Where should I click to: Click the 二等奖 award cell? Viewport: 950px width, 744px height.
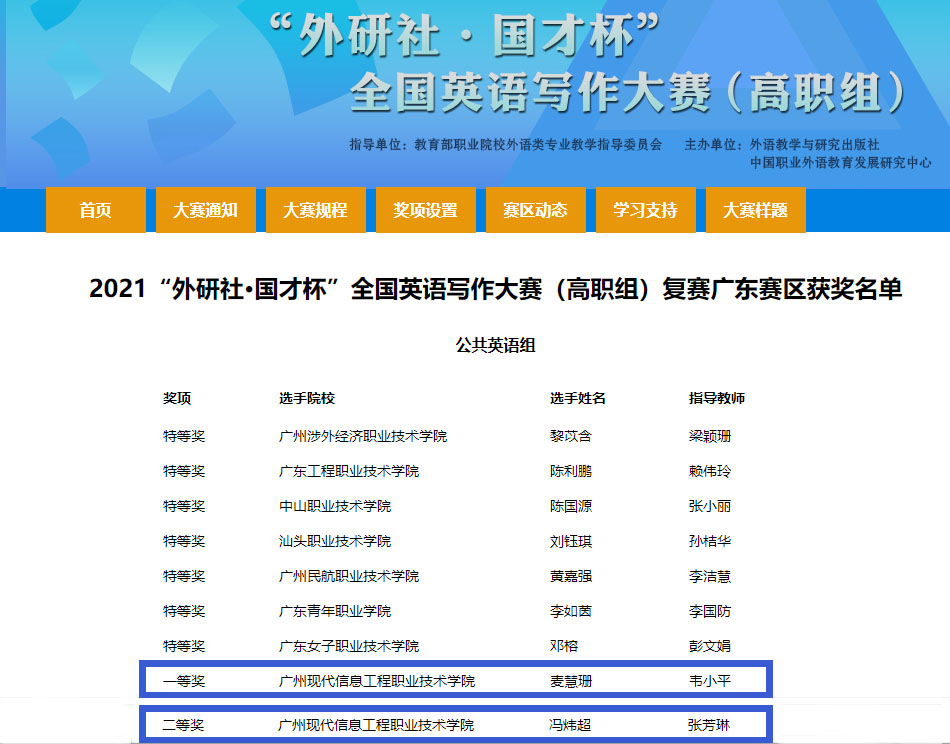tap(183, 725)
